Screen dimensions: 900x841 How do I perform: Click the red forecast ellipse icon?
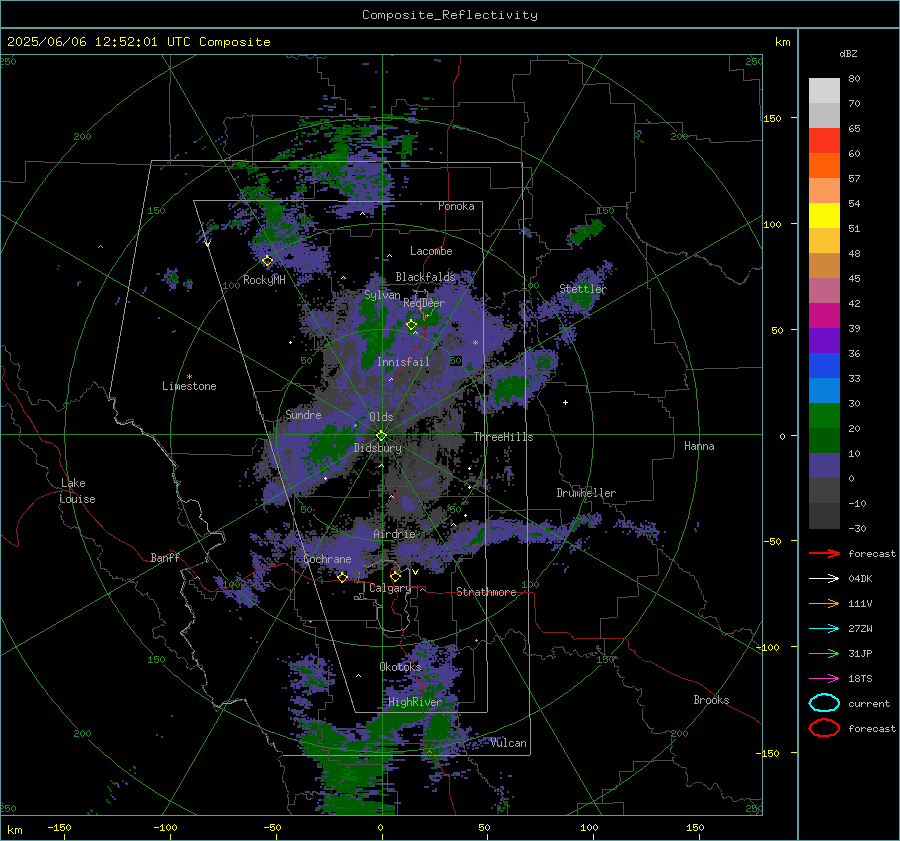click(824, 728)
